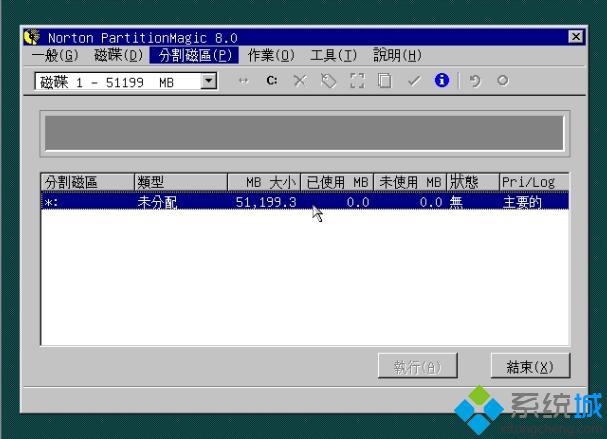Image resolution: width=607 pixels, height=439 pixels.
Task: Open the 作業(O) menu
Action: pos(271,56)
